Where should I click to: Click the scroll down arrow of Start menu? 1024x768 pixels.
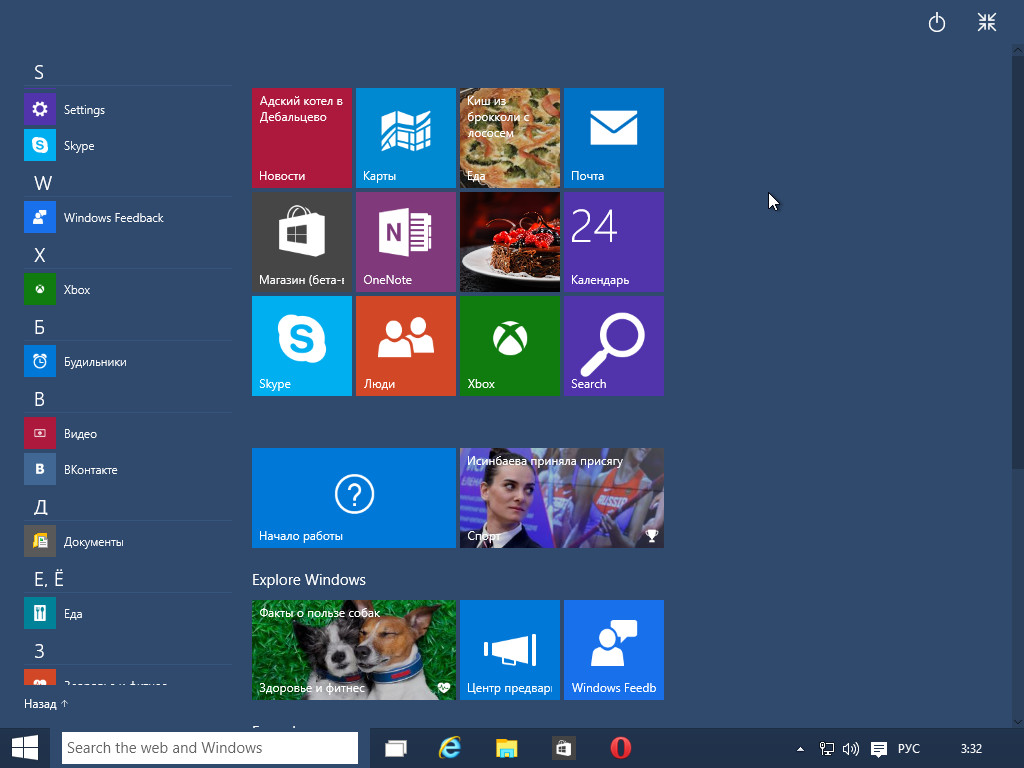click(x=1017, y=722)
